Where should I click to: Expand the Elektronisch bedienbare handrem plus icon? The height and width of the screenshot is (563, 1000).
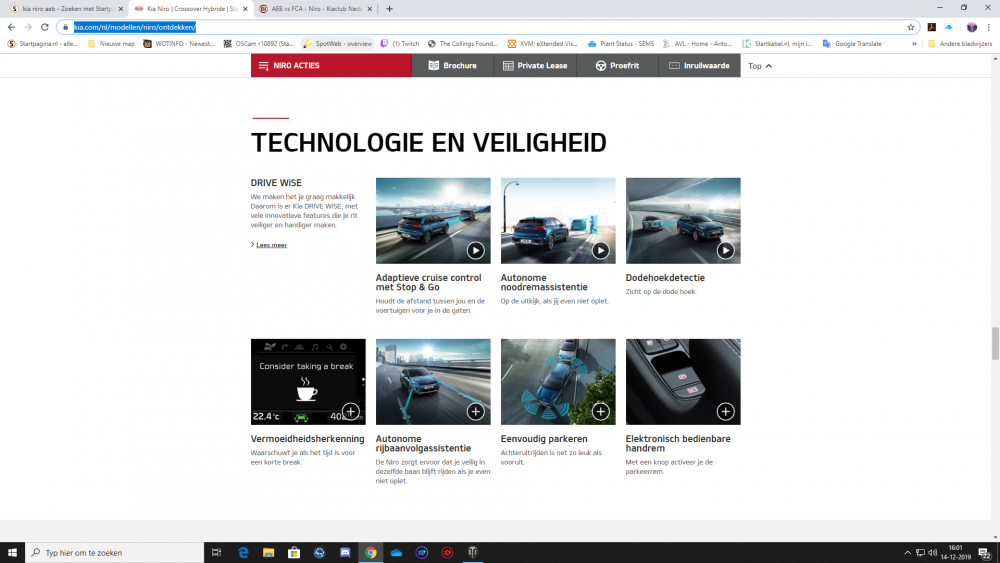725,411
